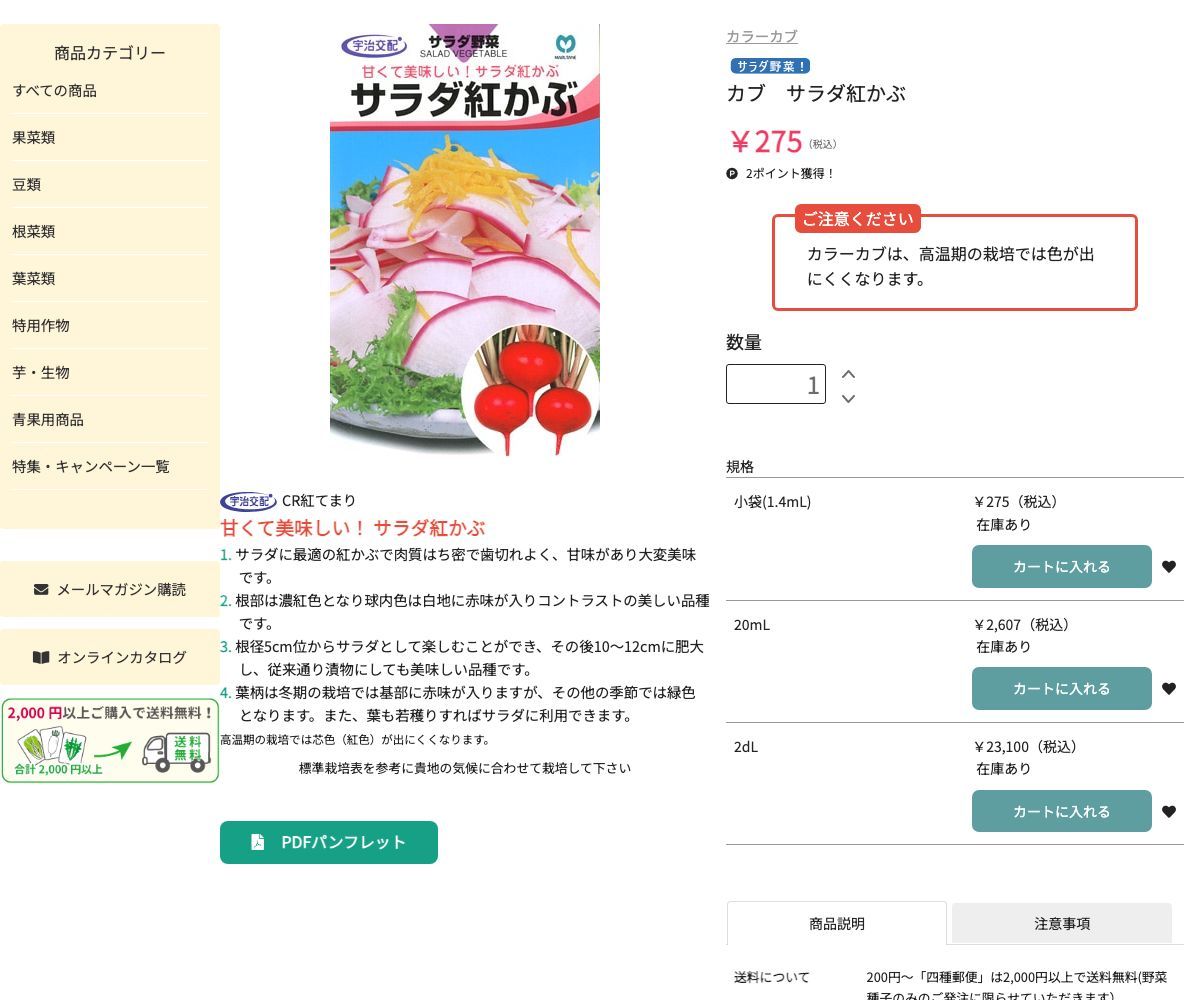Toggle the heart favorite for 20mL
Image resolution: width=1200 pixels, height=1000 pixels.
click(x=1169, y=688)
